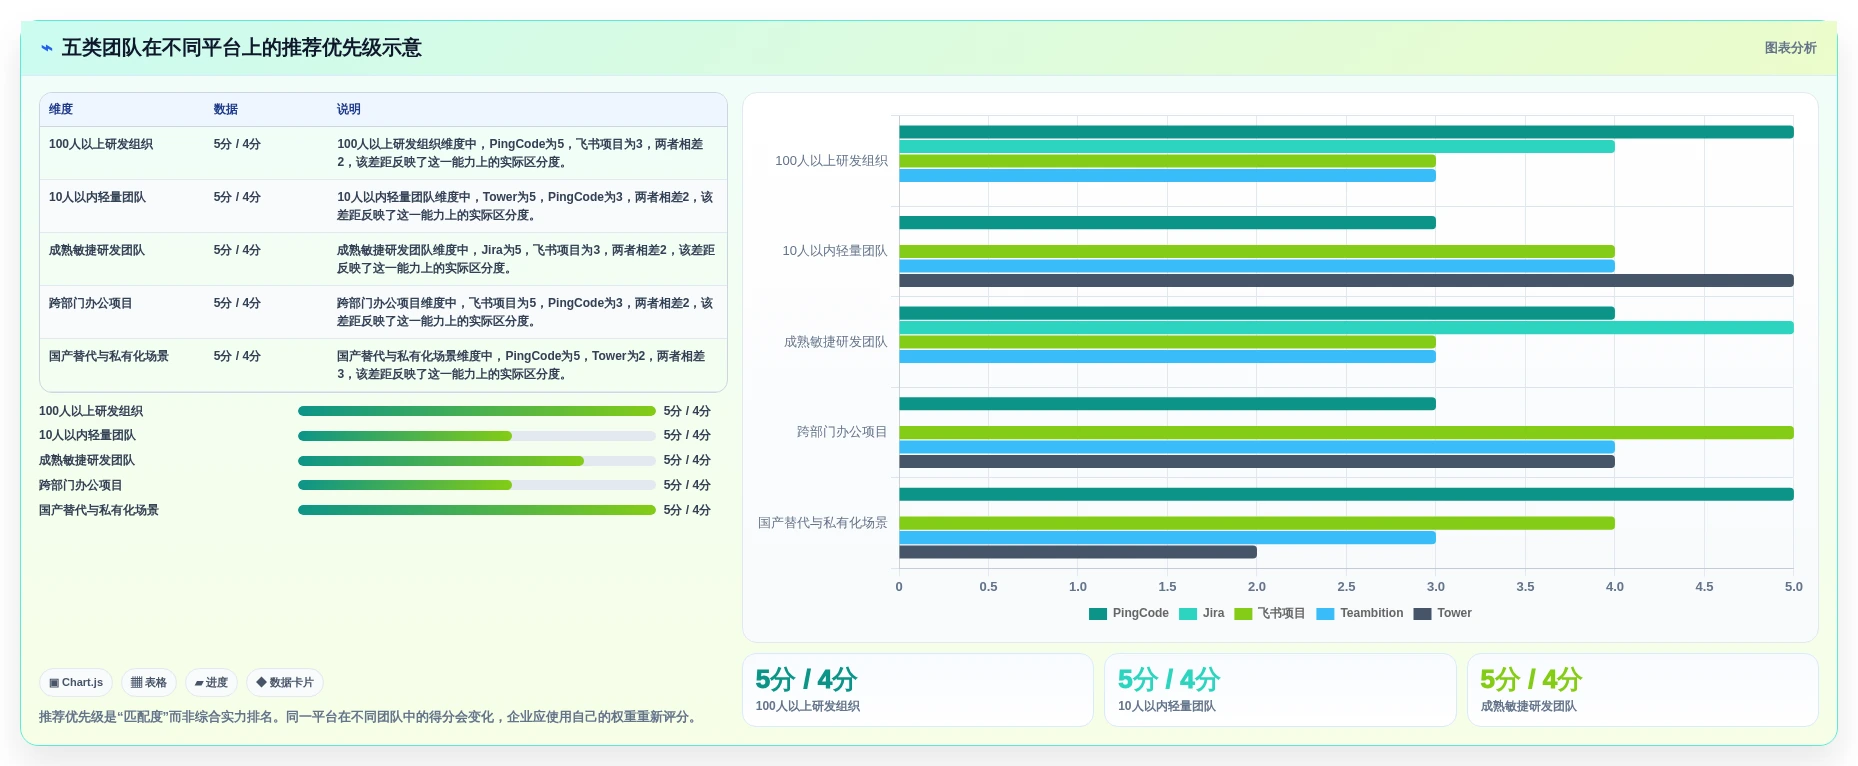Viewport: 1858px width, 766px height.
Task: Click the 5分 / 4分 value beside the 成熟敏捷研发团队 progress bar
Action: click(x=687, y=461)
